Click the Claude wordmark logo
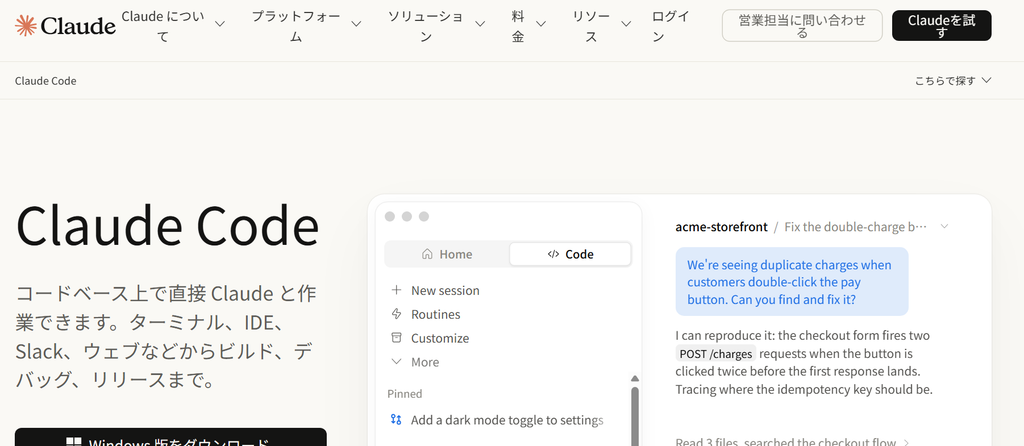This screenshot has height=446, width=1024. pyautogui.click(x=78, y=25)
